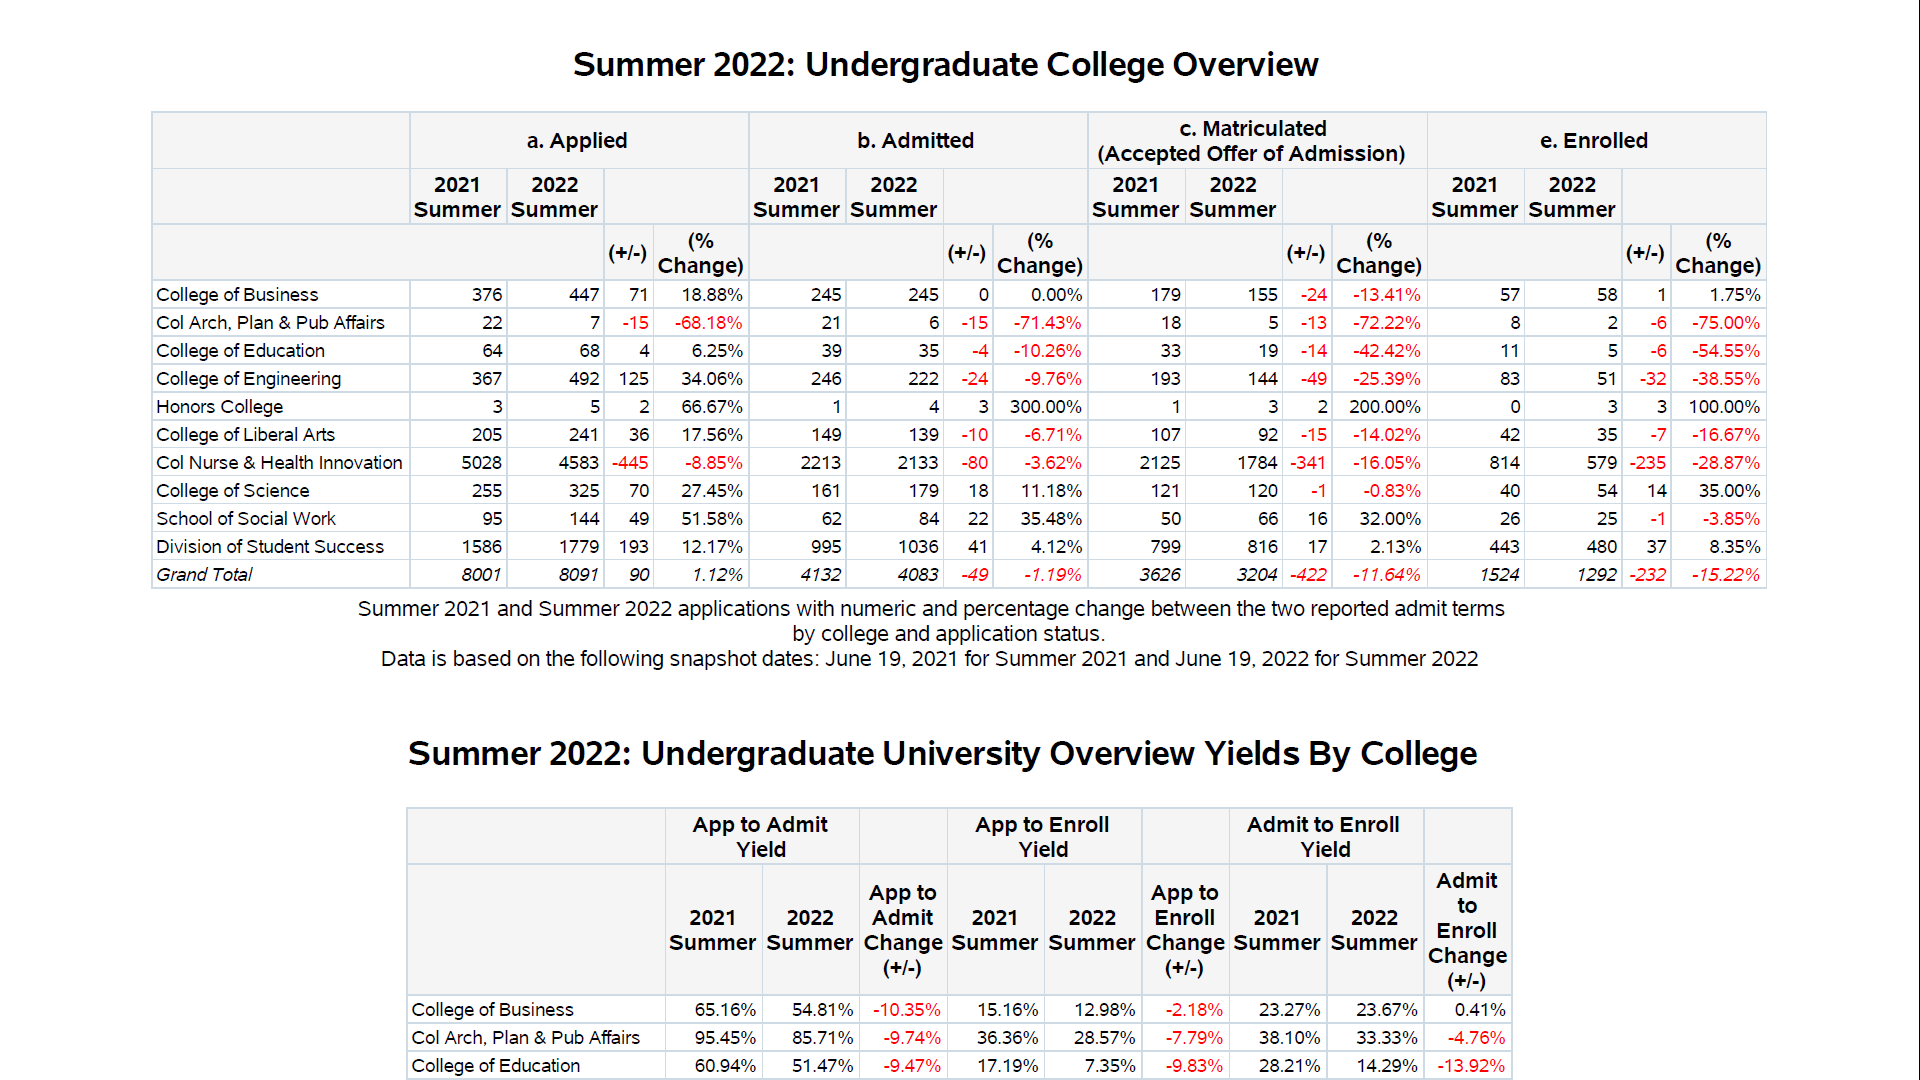Click the "b. Admitted" column group header
The image size is (1920, 1080).
[x=915, y=141]
